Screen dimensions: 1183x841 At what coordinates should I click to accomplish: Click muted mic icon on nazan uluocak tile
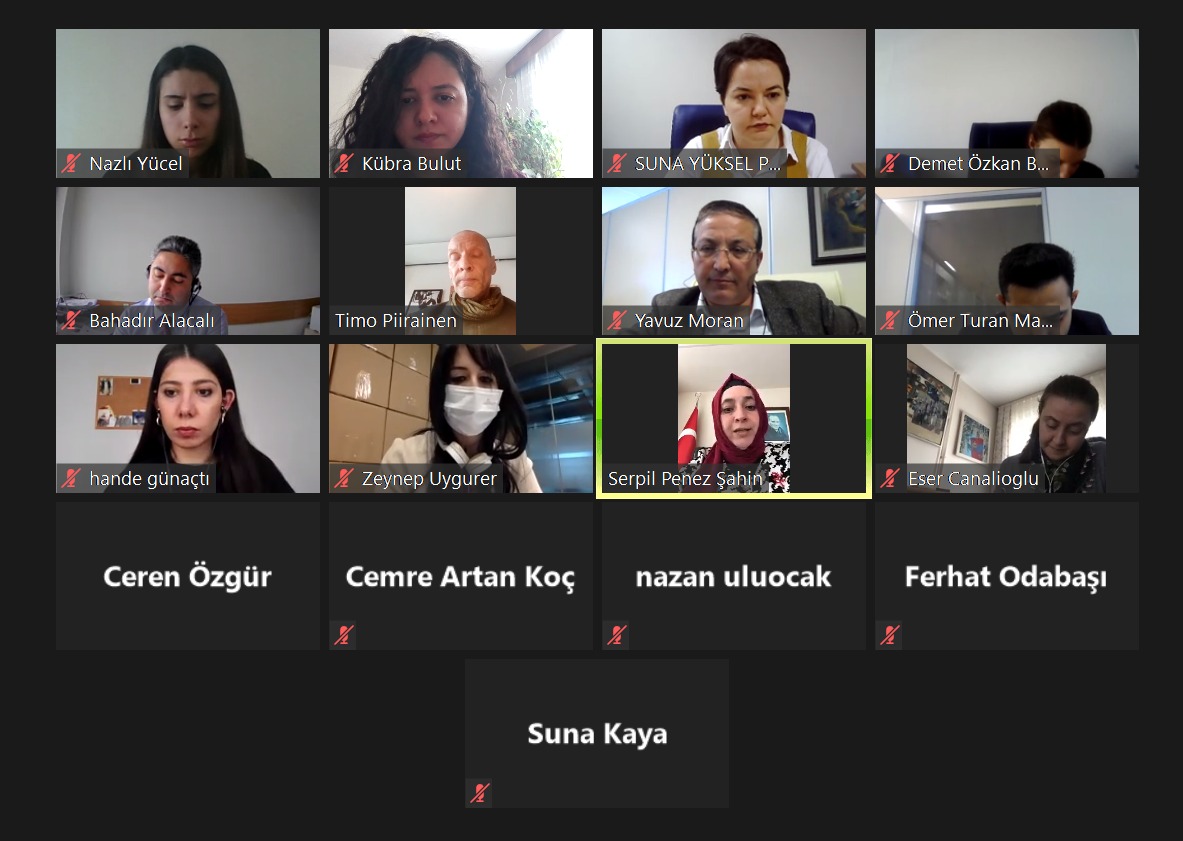[x=617, y=635]
